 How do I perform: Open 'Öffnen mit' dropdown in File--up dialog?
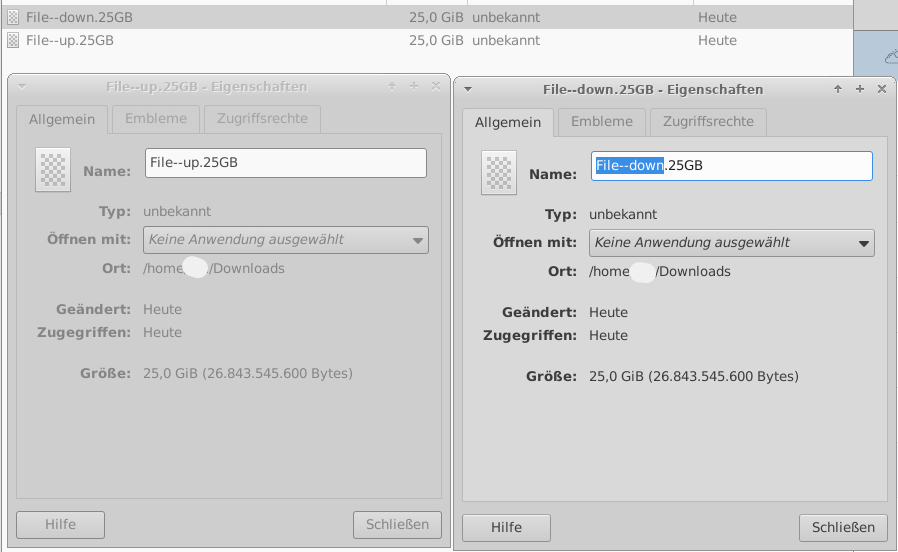coord(286,240)
